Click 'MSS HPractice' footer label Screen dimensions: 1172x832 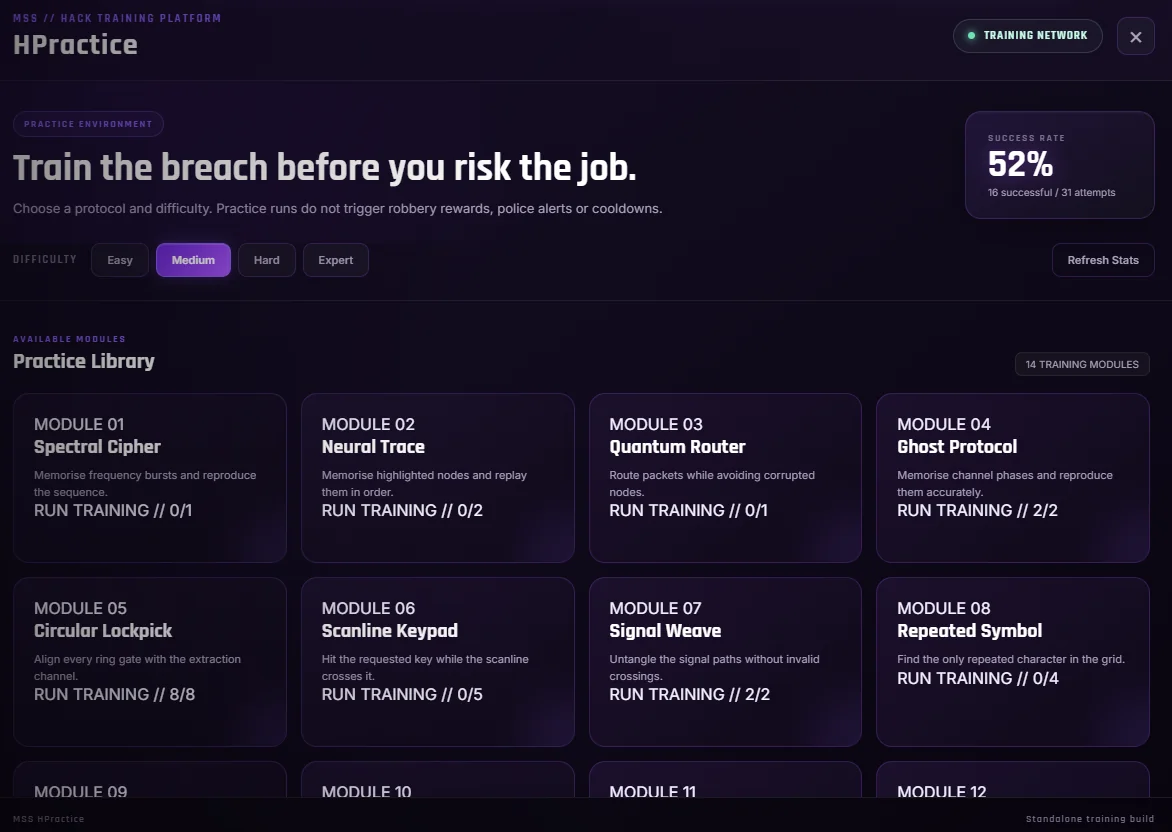coord(49,819)
